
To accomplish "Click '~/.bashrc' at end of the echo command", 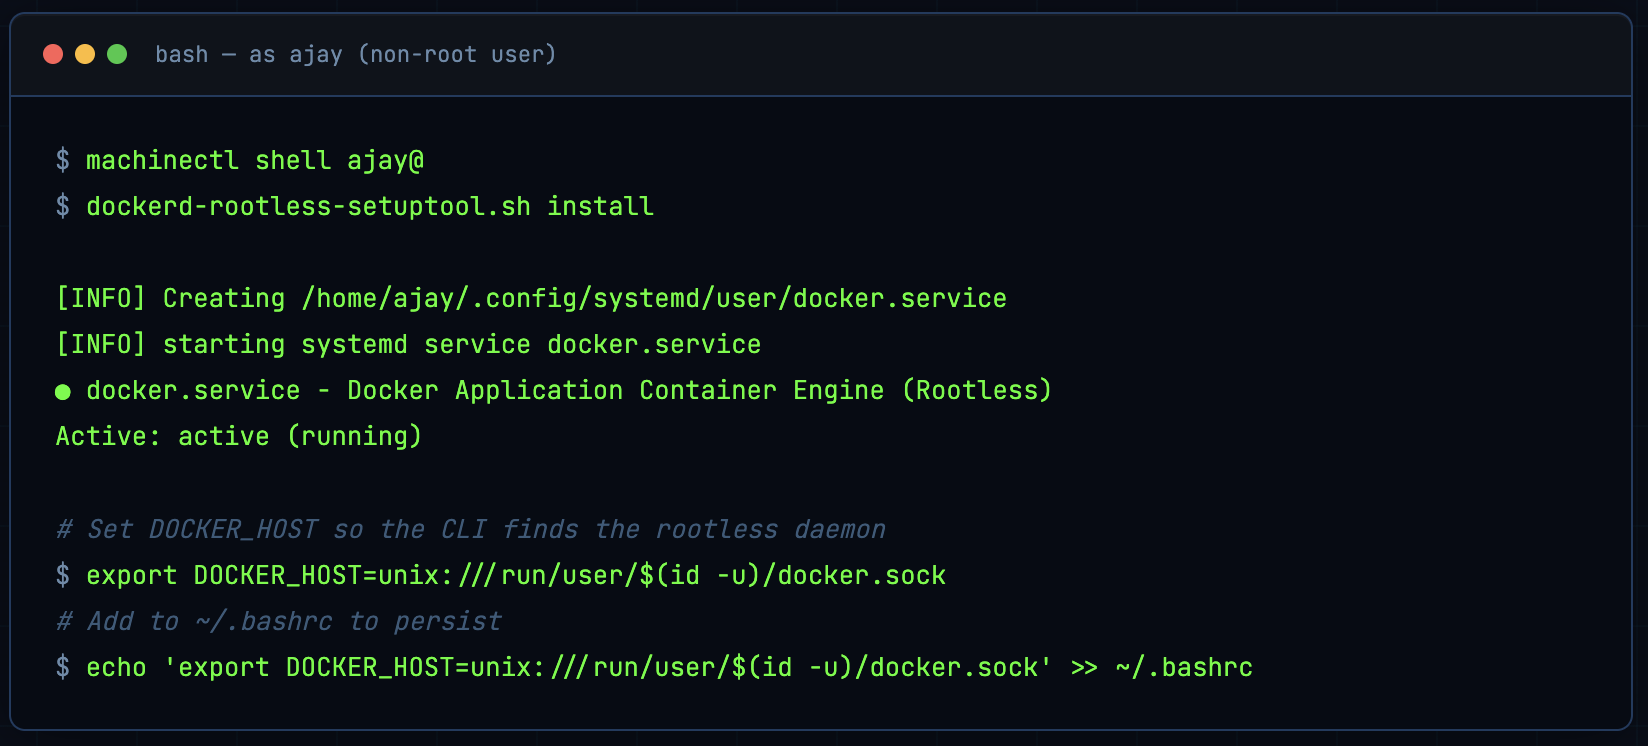I will tap(1184, 667).
